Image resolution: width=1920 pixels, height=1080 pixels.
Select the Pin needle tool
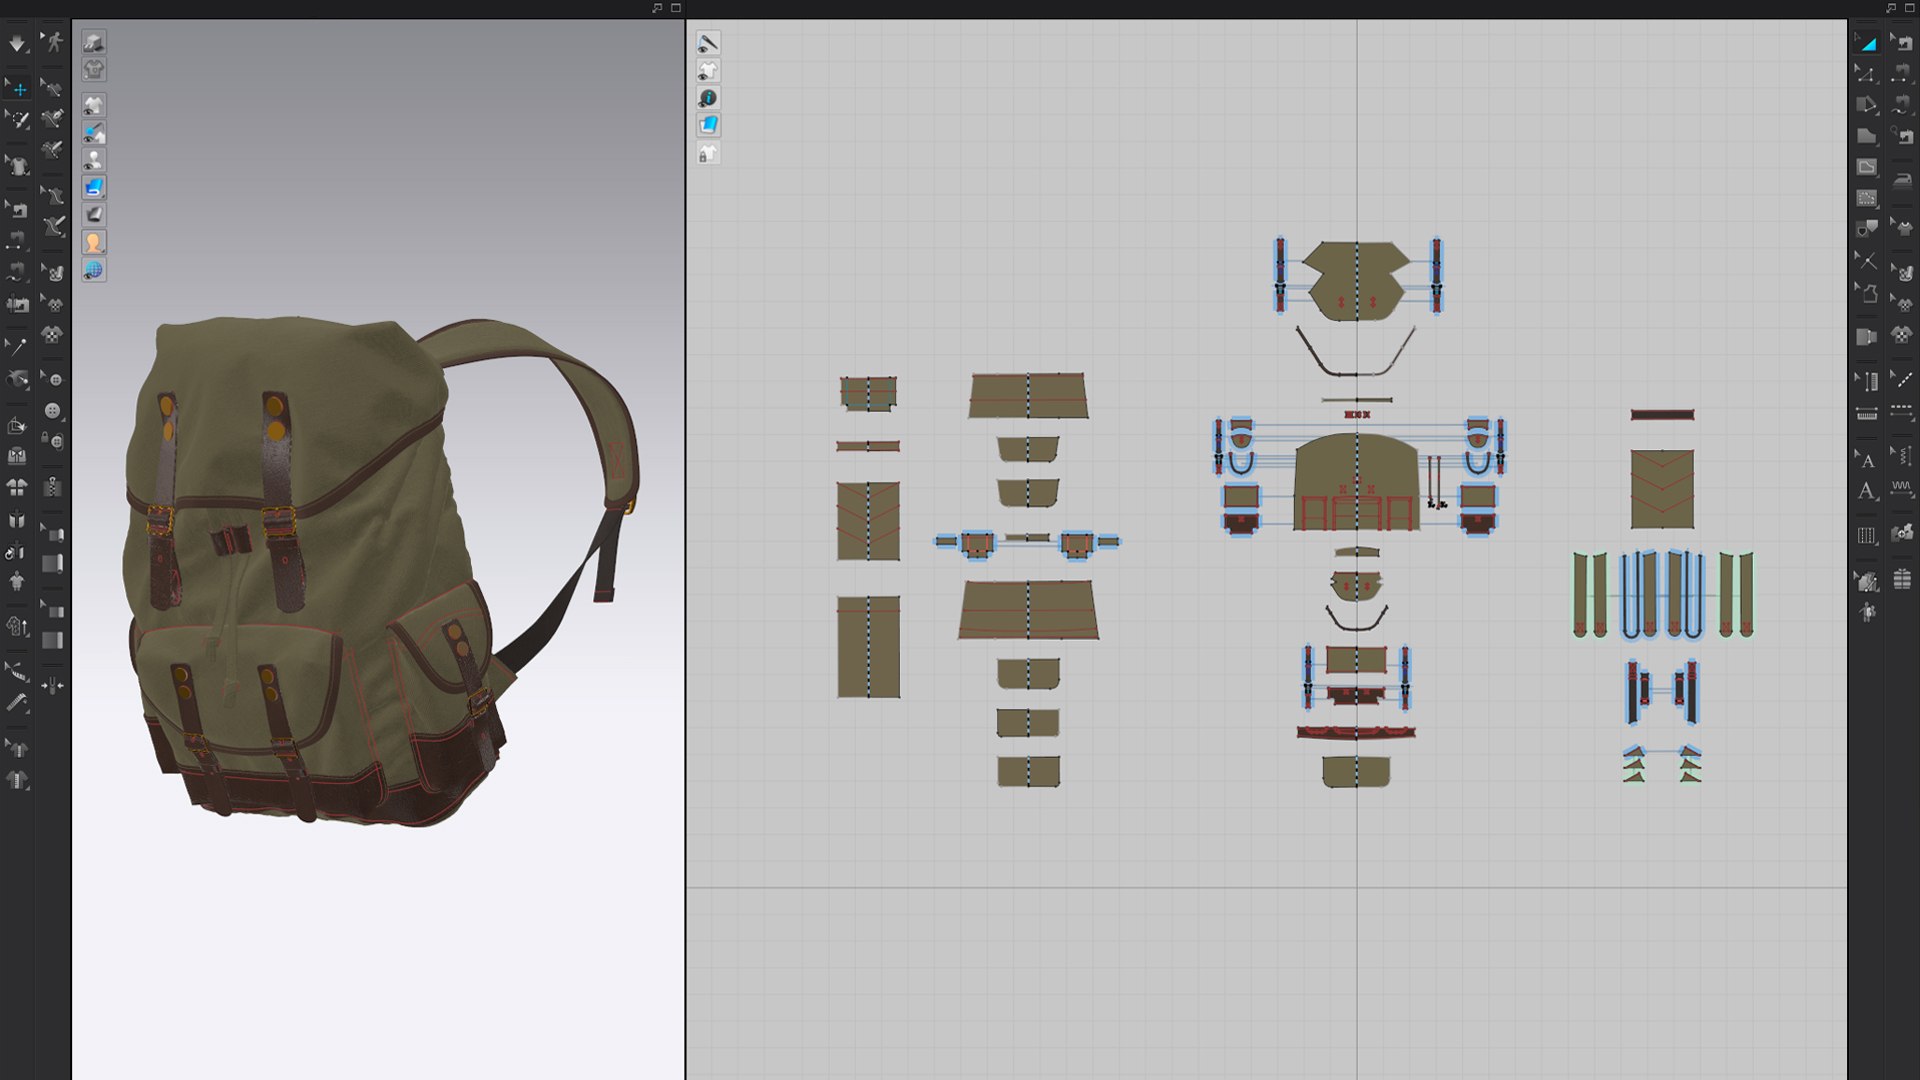pyautogui.click(x=18, y=347)
